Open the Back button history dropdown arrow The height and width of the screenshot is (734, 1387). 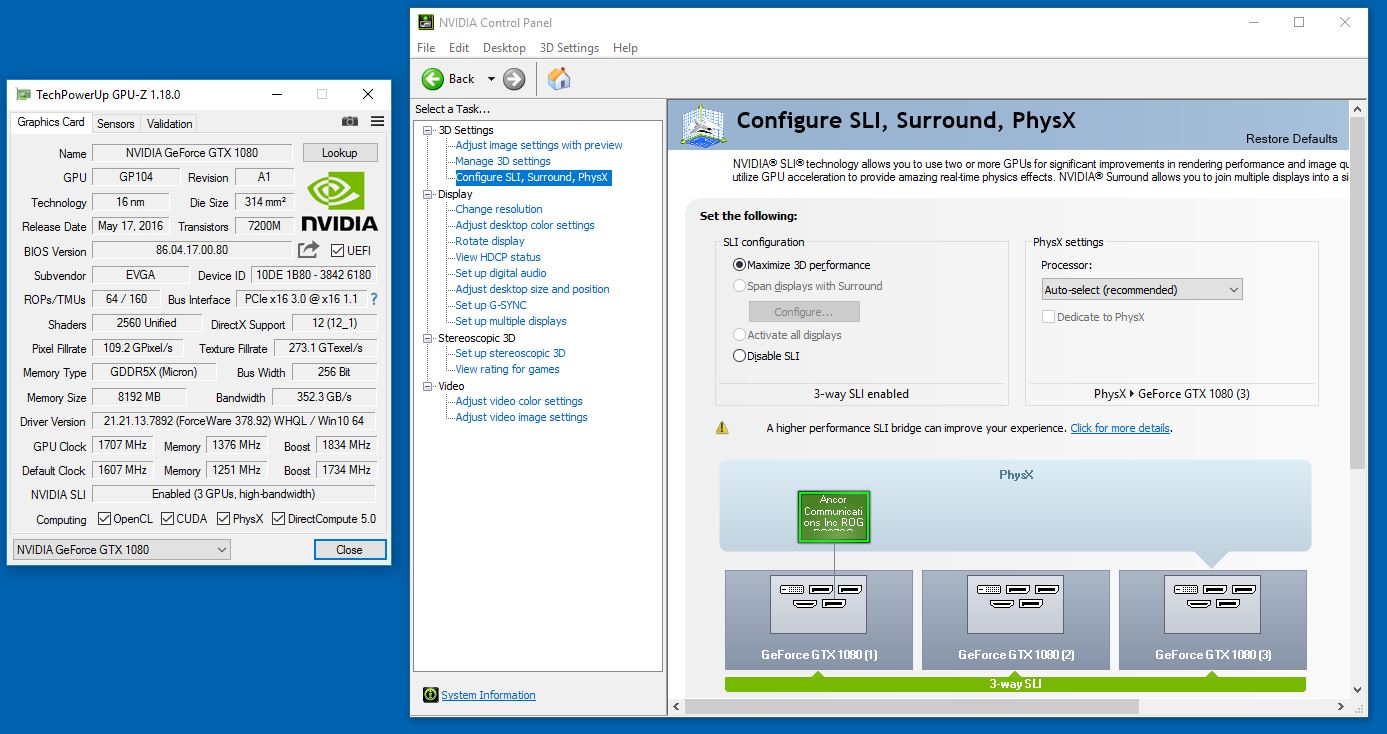(491, 79)
